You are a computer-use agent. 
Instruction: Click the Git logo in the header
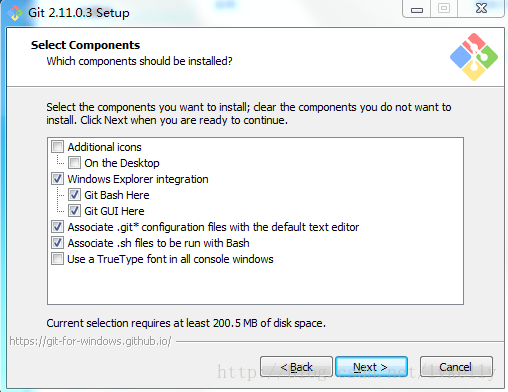(x=474, y=57)
